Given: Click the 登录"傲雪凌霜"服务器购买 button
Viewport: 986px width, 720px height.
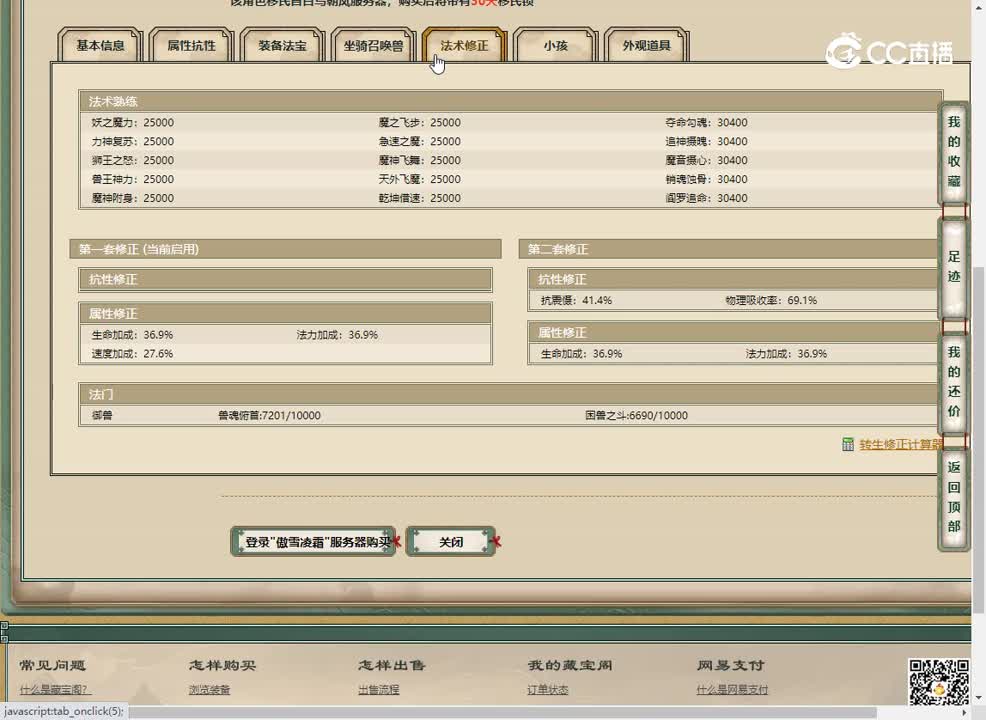Looking at the screenshot, I should click(312, 542).
